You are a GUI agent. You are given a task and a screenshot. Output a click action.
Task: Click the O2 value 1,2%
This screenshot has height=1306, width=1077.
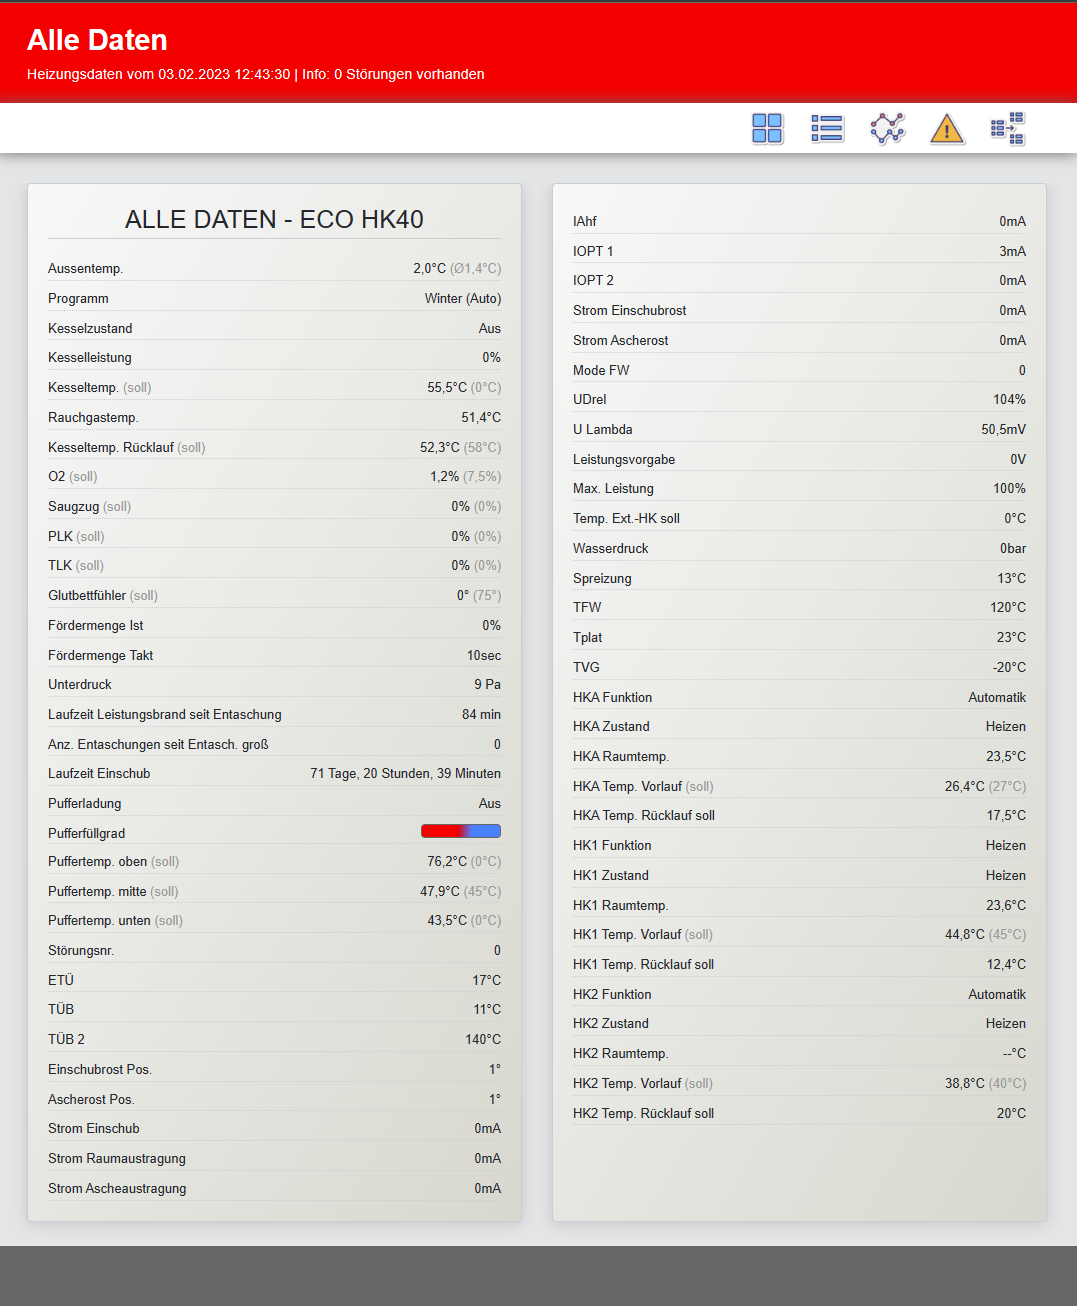tap(445, 476)
